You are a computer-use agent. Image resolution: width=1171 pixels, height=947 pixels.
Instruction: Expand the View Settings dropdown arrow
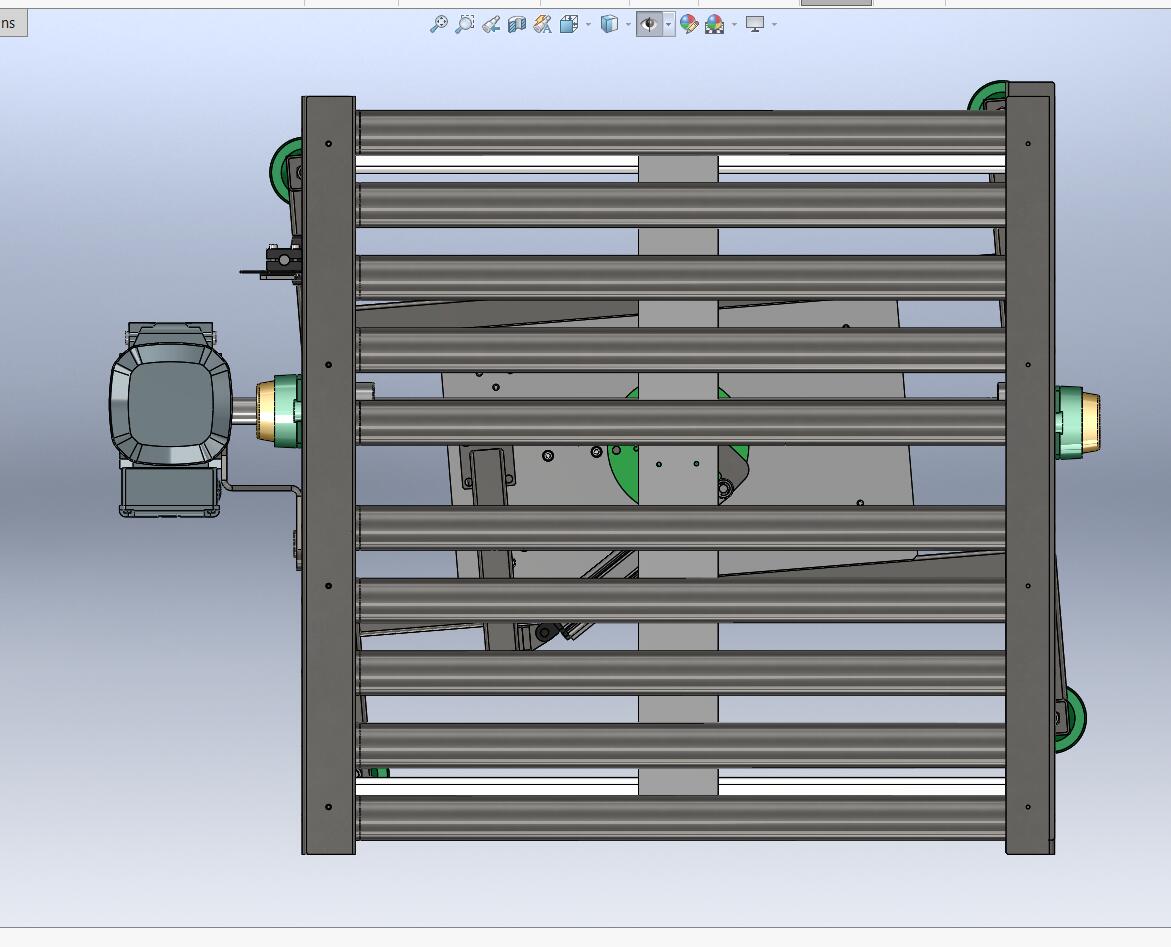(774, 25)
